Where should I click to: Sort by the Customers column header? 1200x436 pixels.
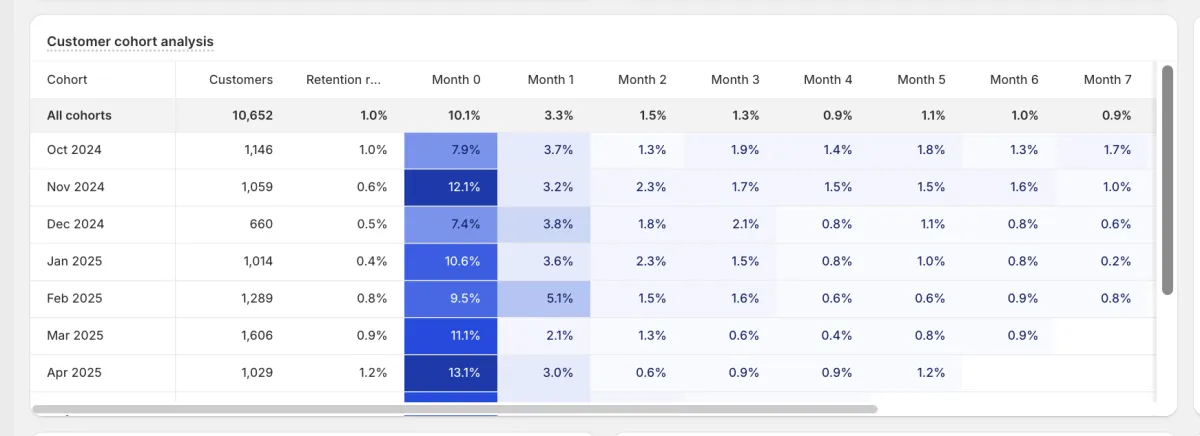point(240,80)
